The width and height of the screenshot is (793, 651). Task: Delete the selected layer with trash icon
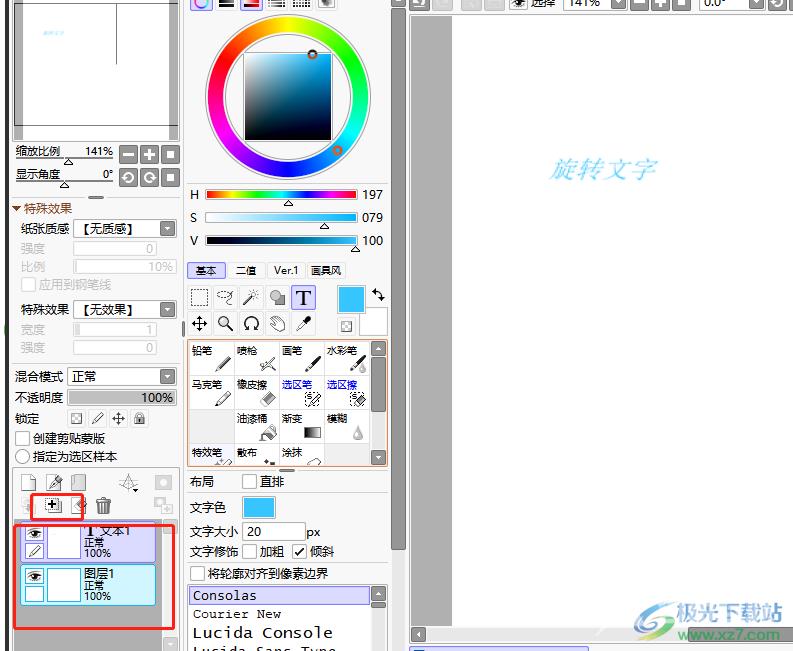(103, 505)
